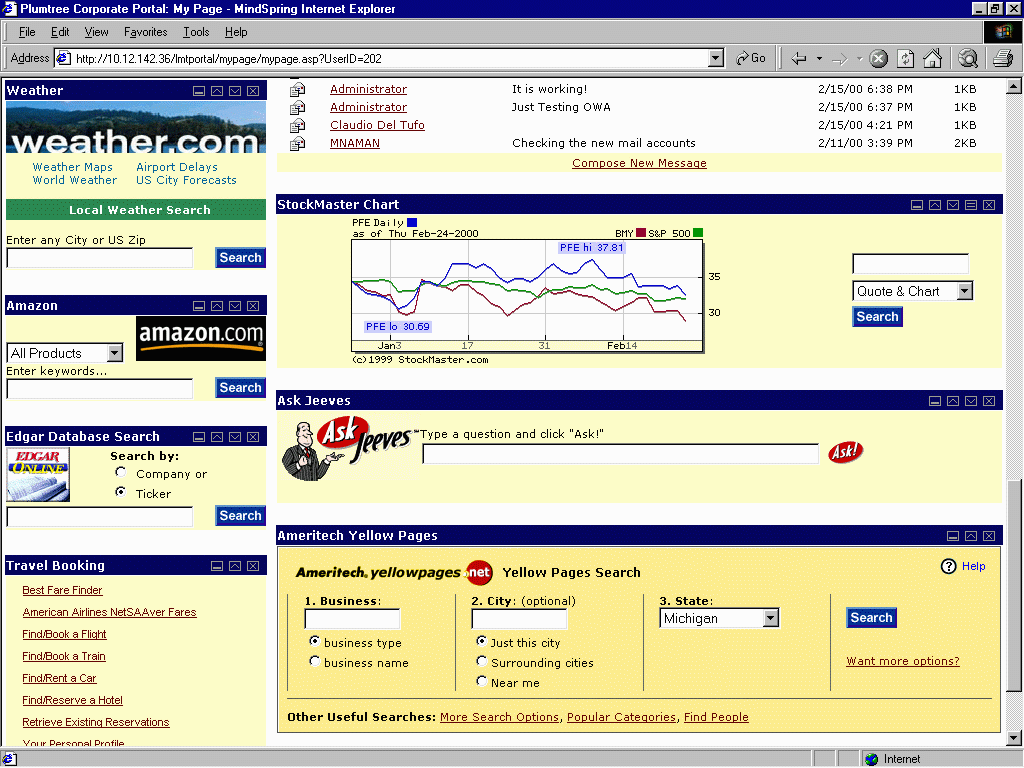Open the Airport Delays link
Image resolution: width=1024 pixels, height=768 pixels.
(x=177, y=167)
